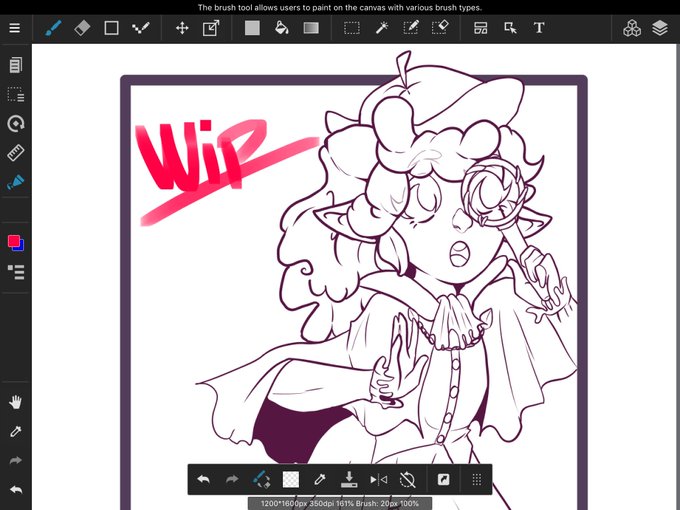Open the Materials cubes panel
The image size is (680, 510).
pos(632,28)
